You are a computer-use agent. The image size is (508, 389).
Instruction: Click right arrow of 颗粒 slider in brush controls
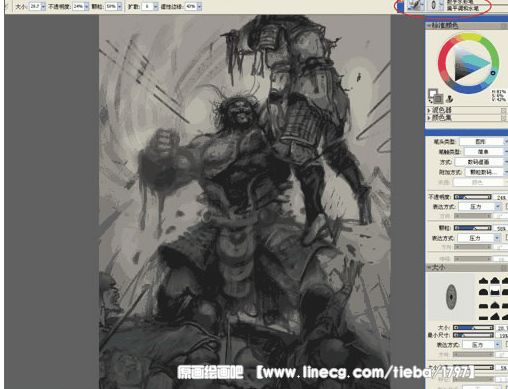tap(489, 228)
